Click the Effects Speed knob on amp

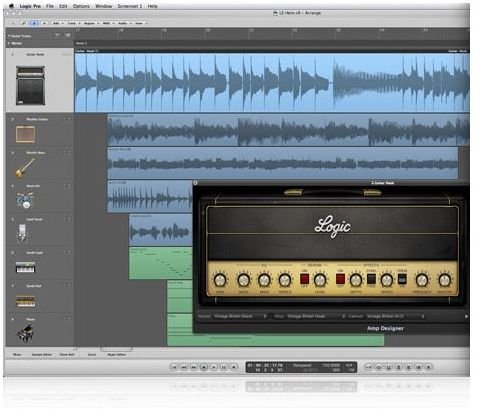coord(387,280)
